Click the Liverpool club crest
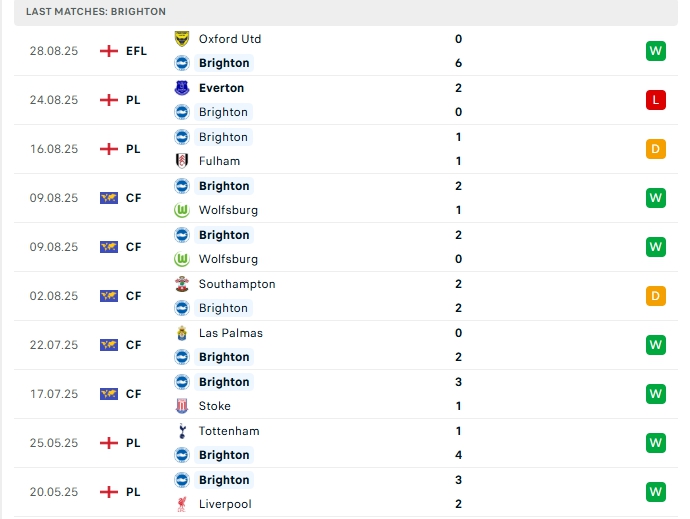 pos(182,504)
